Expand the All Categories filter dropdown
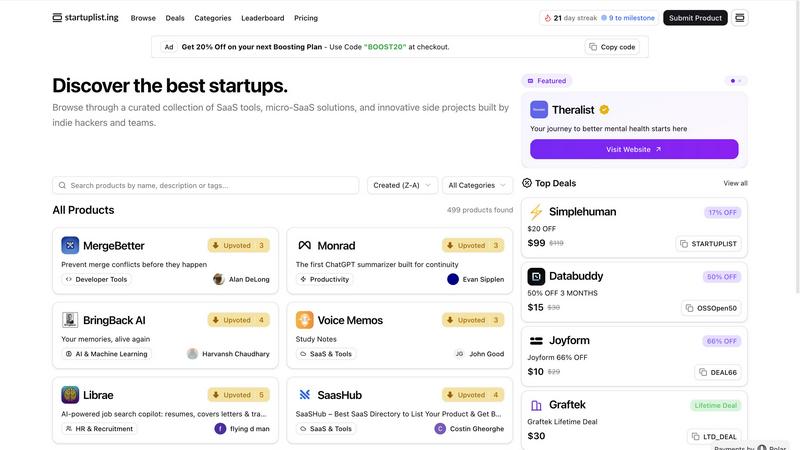This screenshot has height=450, width=800. 477,185
